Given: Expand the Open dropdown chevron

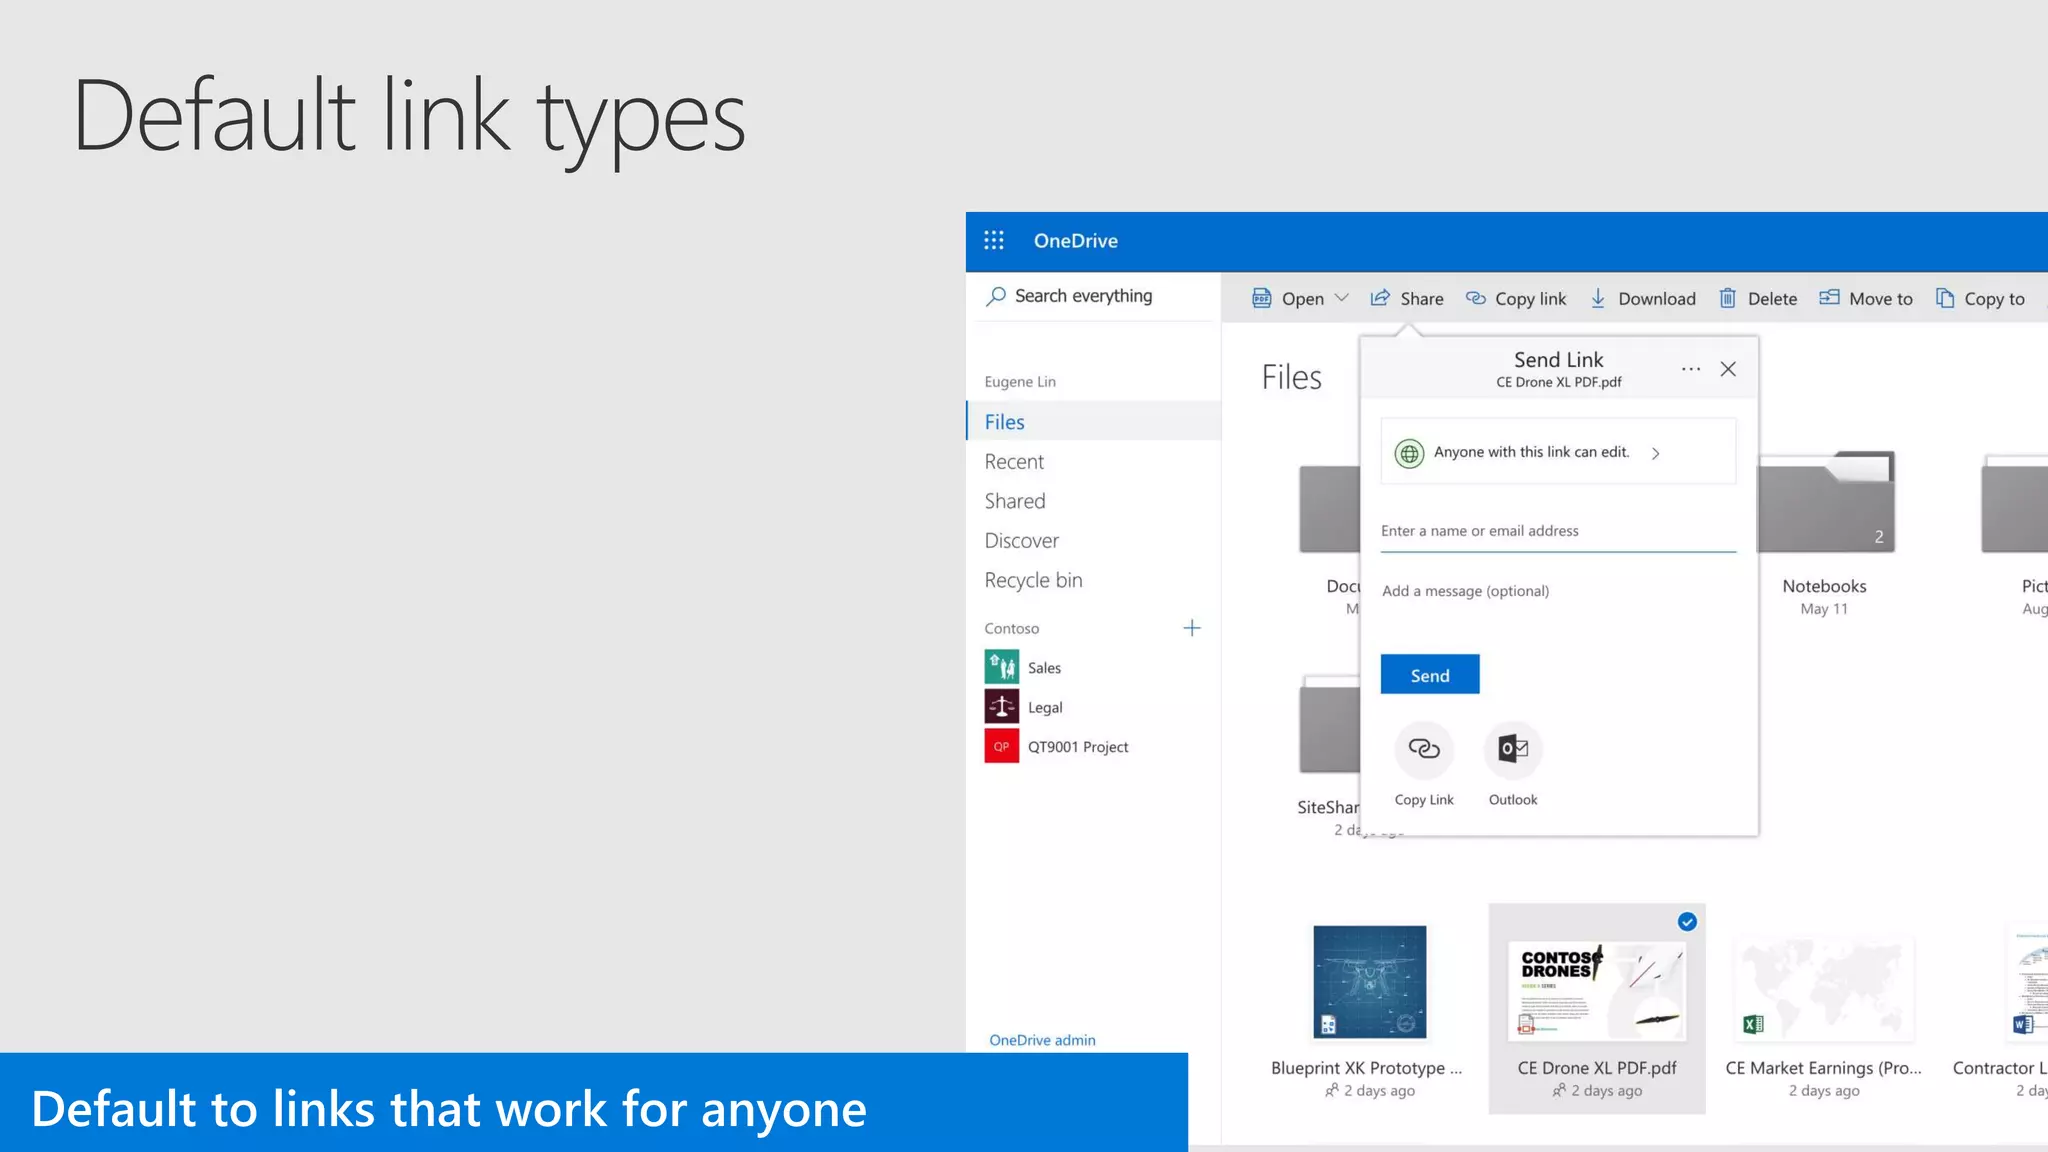Looking at the screenshot, I should [x=1342, y=298].
